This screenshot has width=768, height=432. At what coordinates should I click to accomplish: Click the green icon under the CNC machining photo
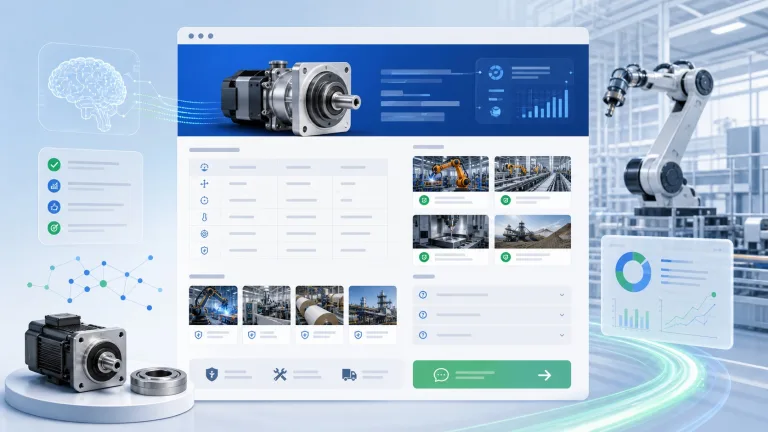(x=424, y=257)
